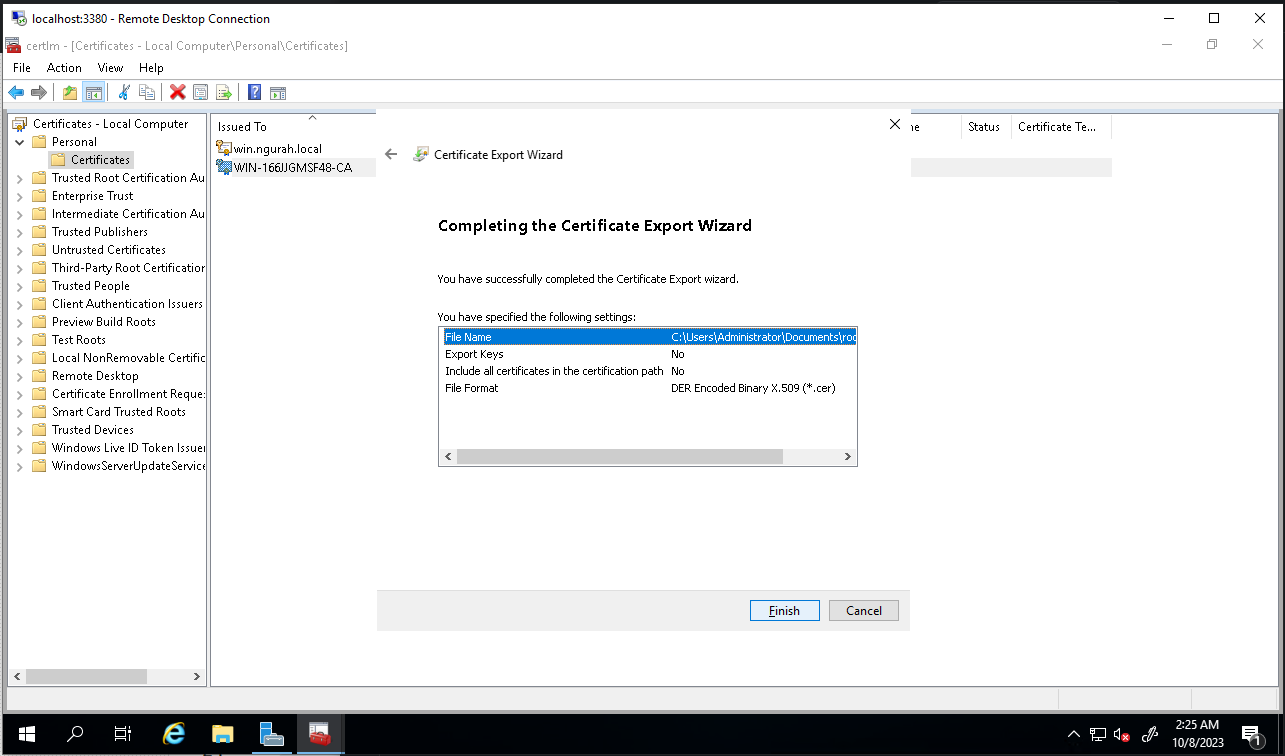Click the Export List toolbar icon
1285x756 pixels.
pos(224,93)
